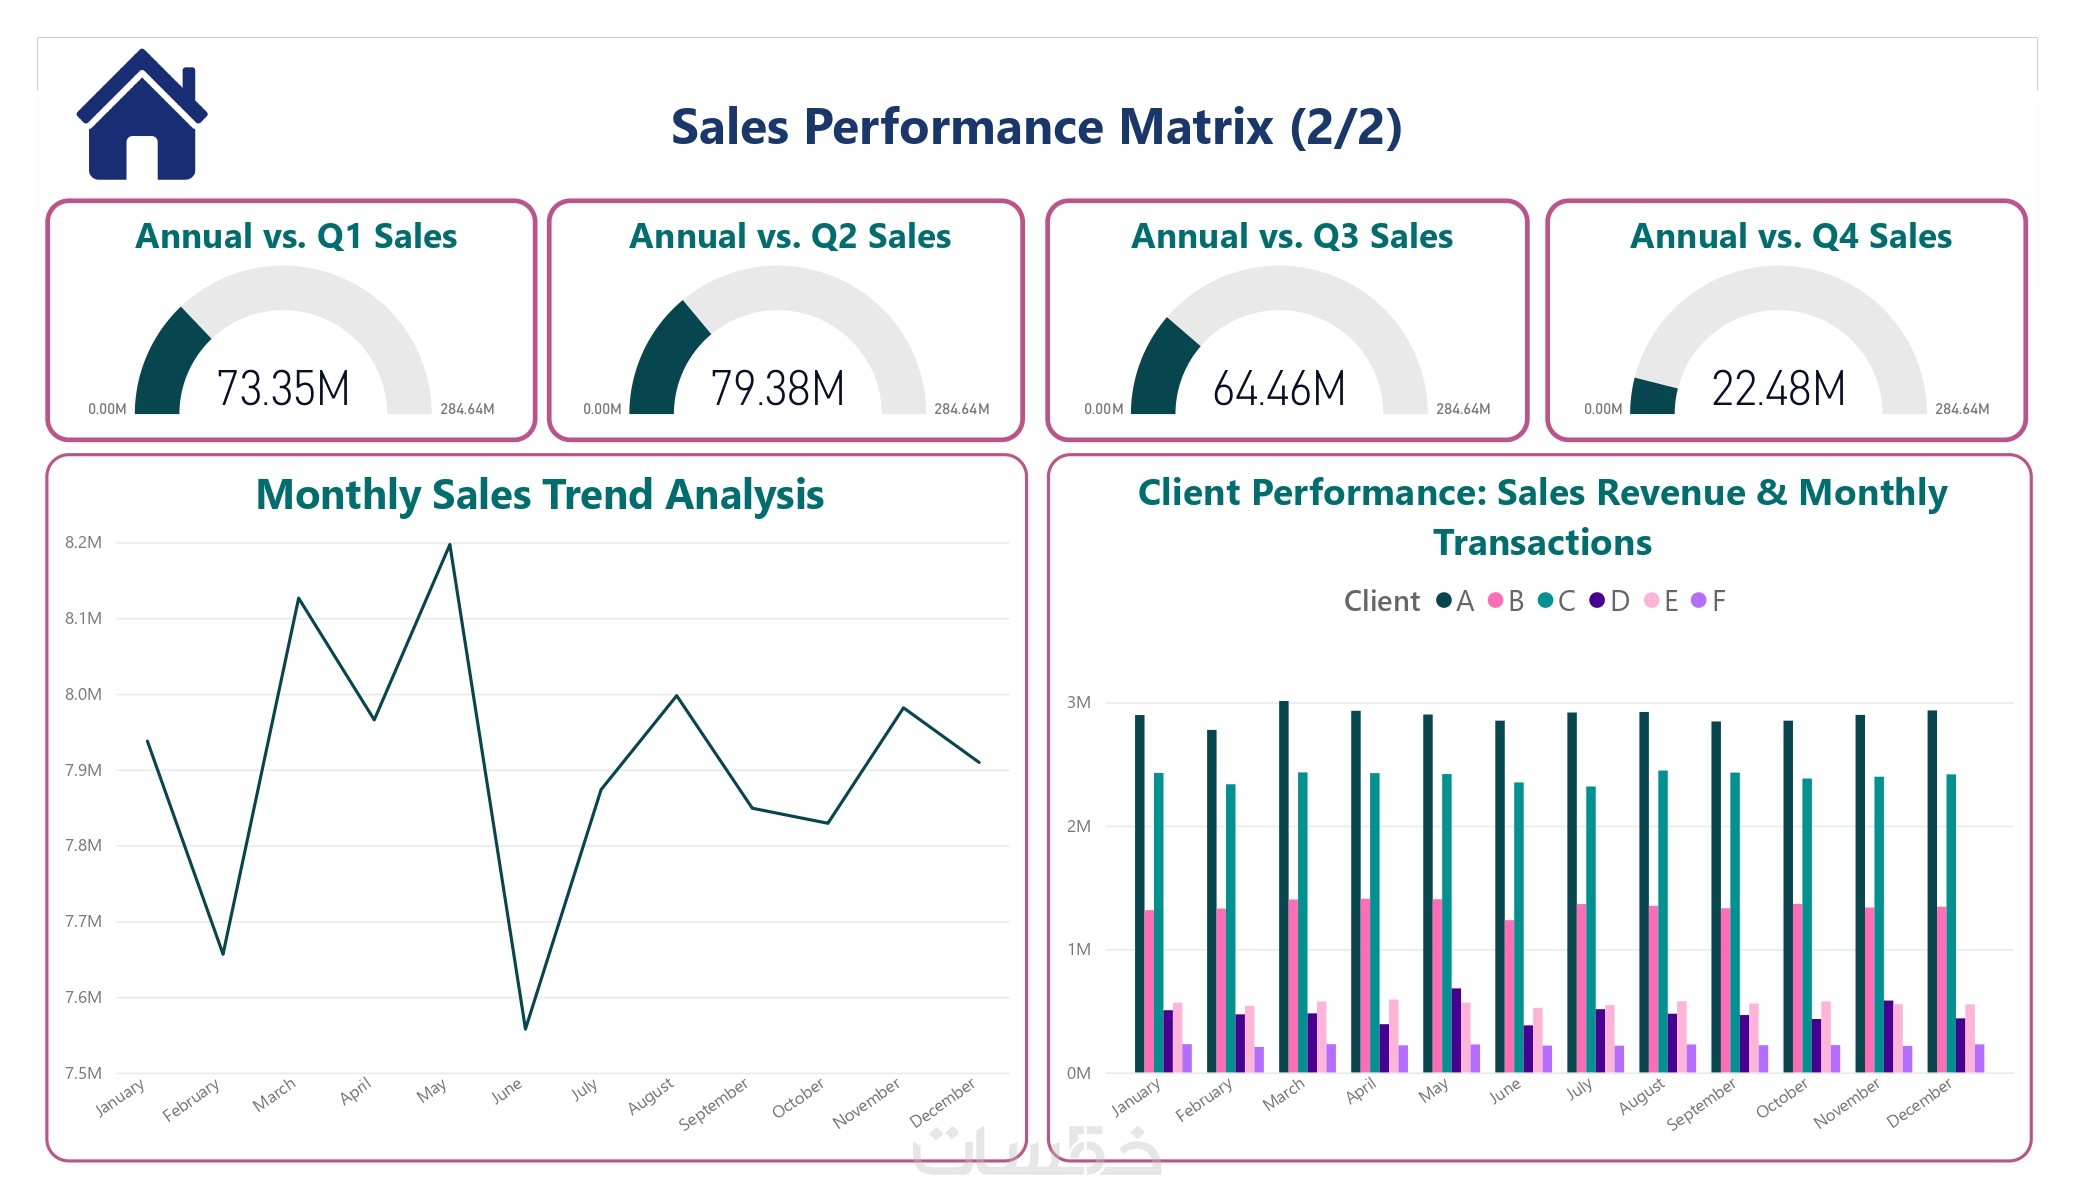Click December label on bar chart axis

(x=1919, y=1102)
